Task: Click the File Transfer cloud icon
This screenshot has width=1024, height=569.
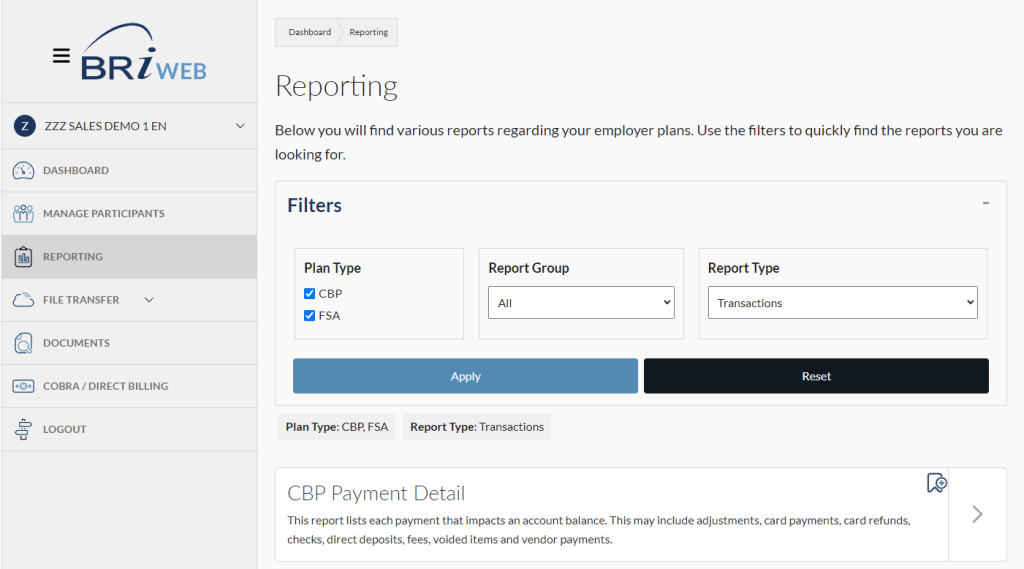Action: coord(24,300)
